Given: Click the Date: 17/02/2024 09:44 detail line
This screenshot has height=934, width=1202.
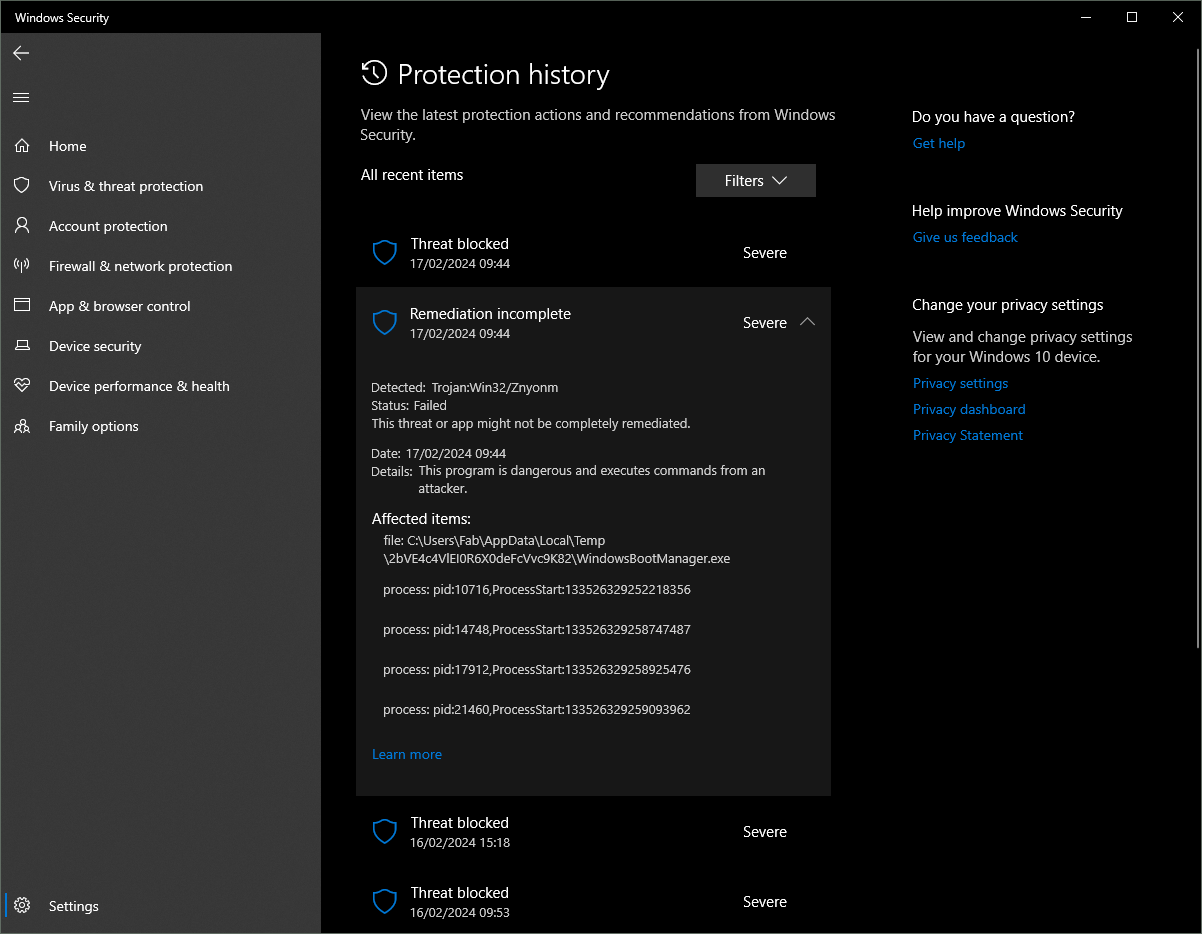Looking at the screenshot, I should pyautogui.click(x=439, y=453).
